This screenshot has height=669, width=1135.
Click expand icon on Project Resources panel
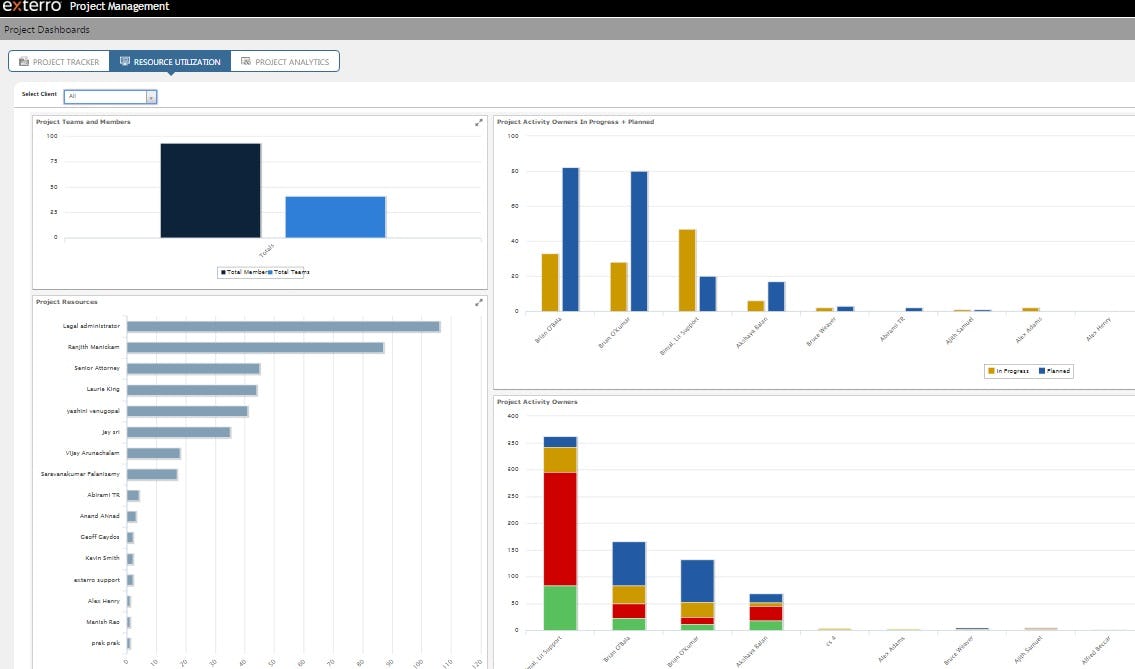tap(477, 300)
